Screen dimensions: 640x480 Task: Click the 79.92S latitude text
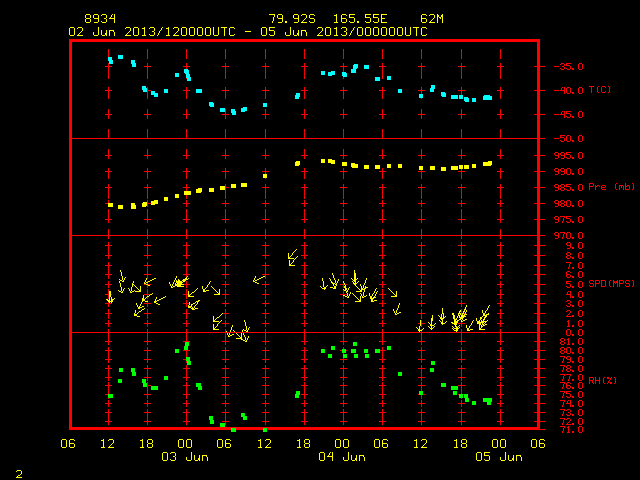pyautogui.click(x=292, y=19)
